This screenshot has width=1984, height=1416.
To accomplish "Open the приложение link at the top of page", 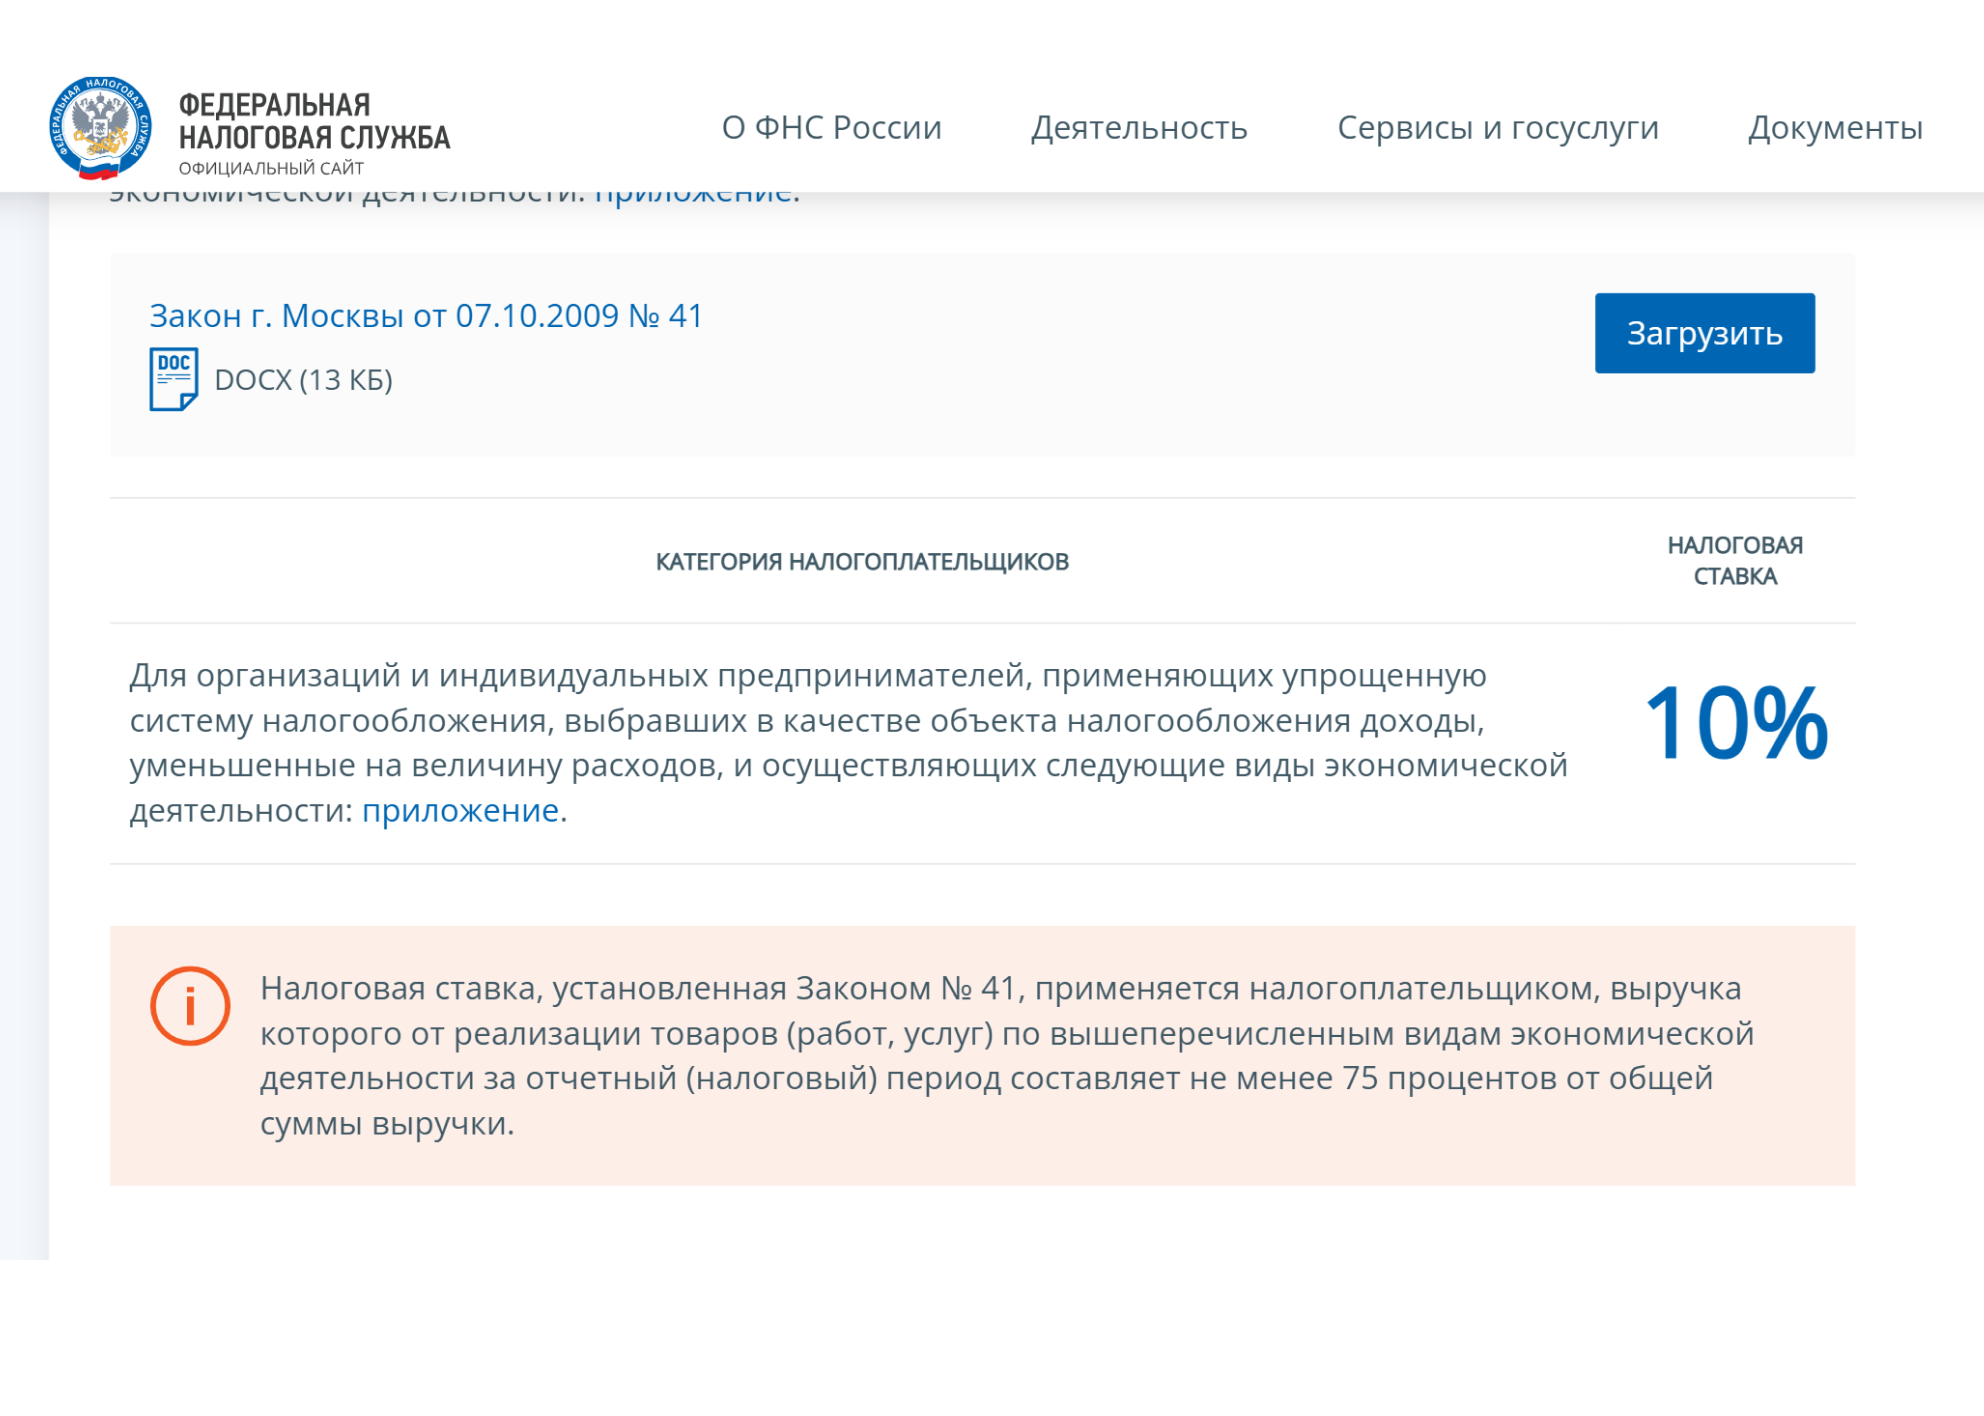I will 695,193.
